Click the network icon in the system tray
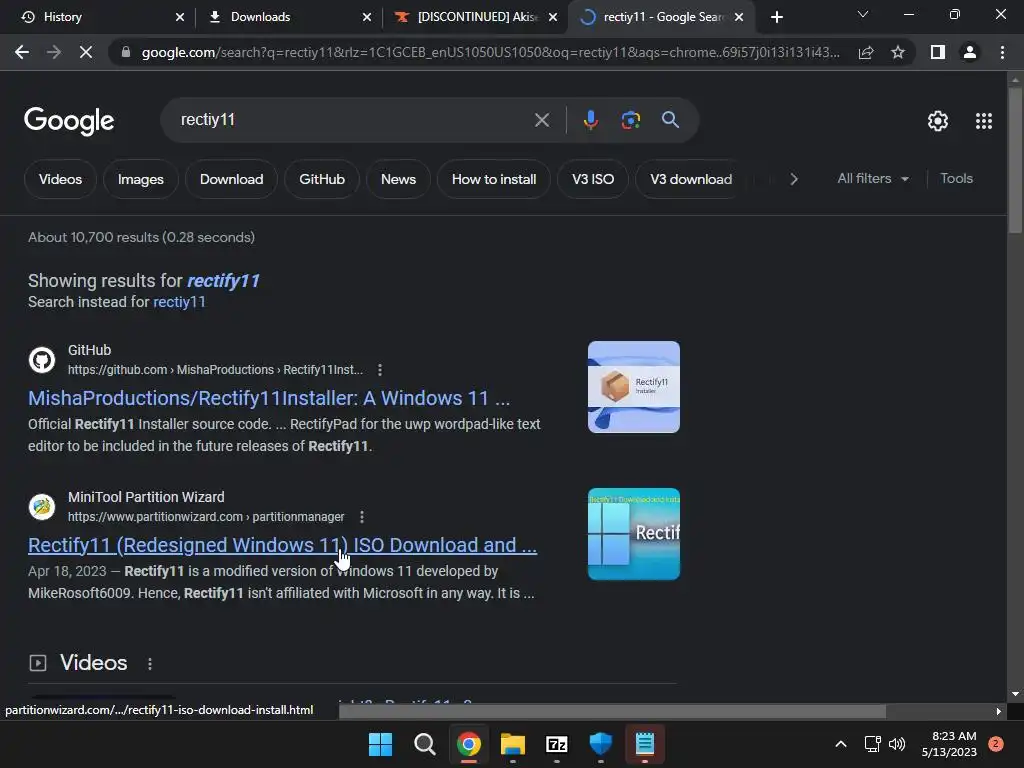1024x768 pixels. pos(872,744)
